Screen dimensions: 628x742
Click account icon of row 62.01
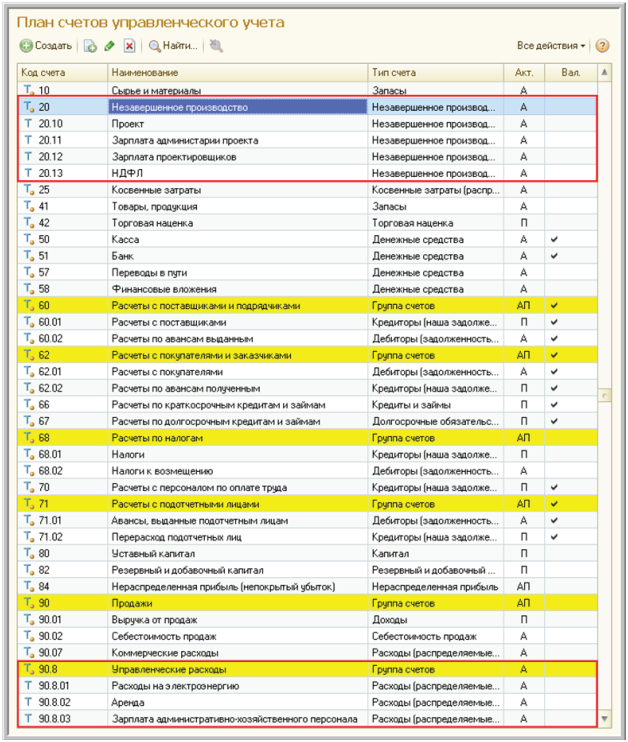point(29,371)
